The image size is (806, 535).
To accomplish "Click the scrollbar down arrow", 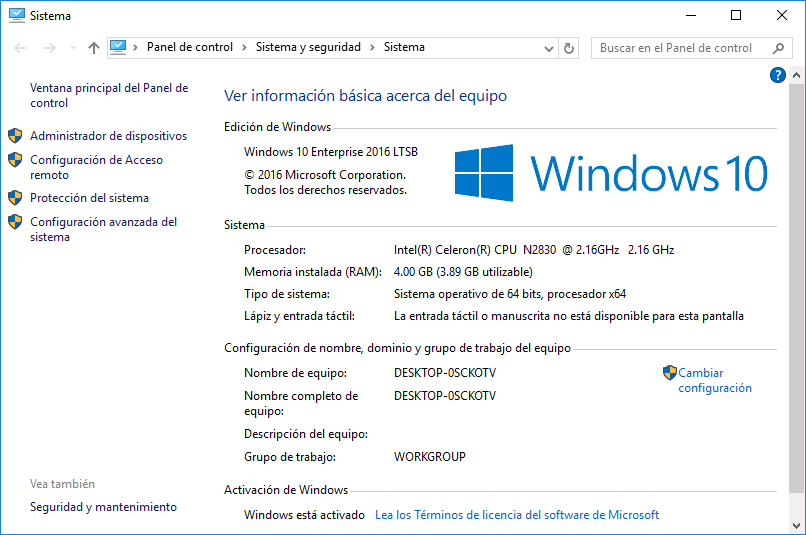I will tap(797, 526).
